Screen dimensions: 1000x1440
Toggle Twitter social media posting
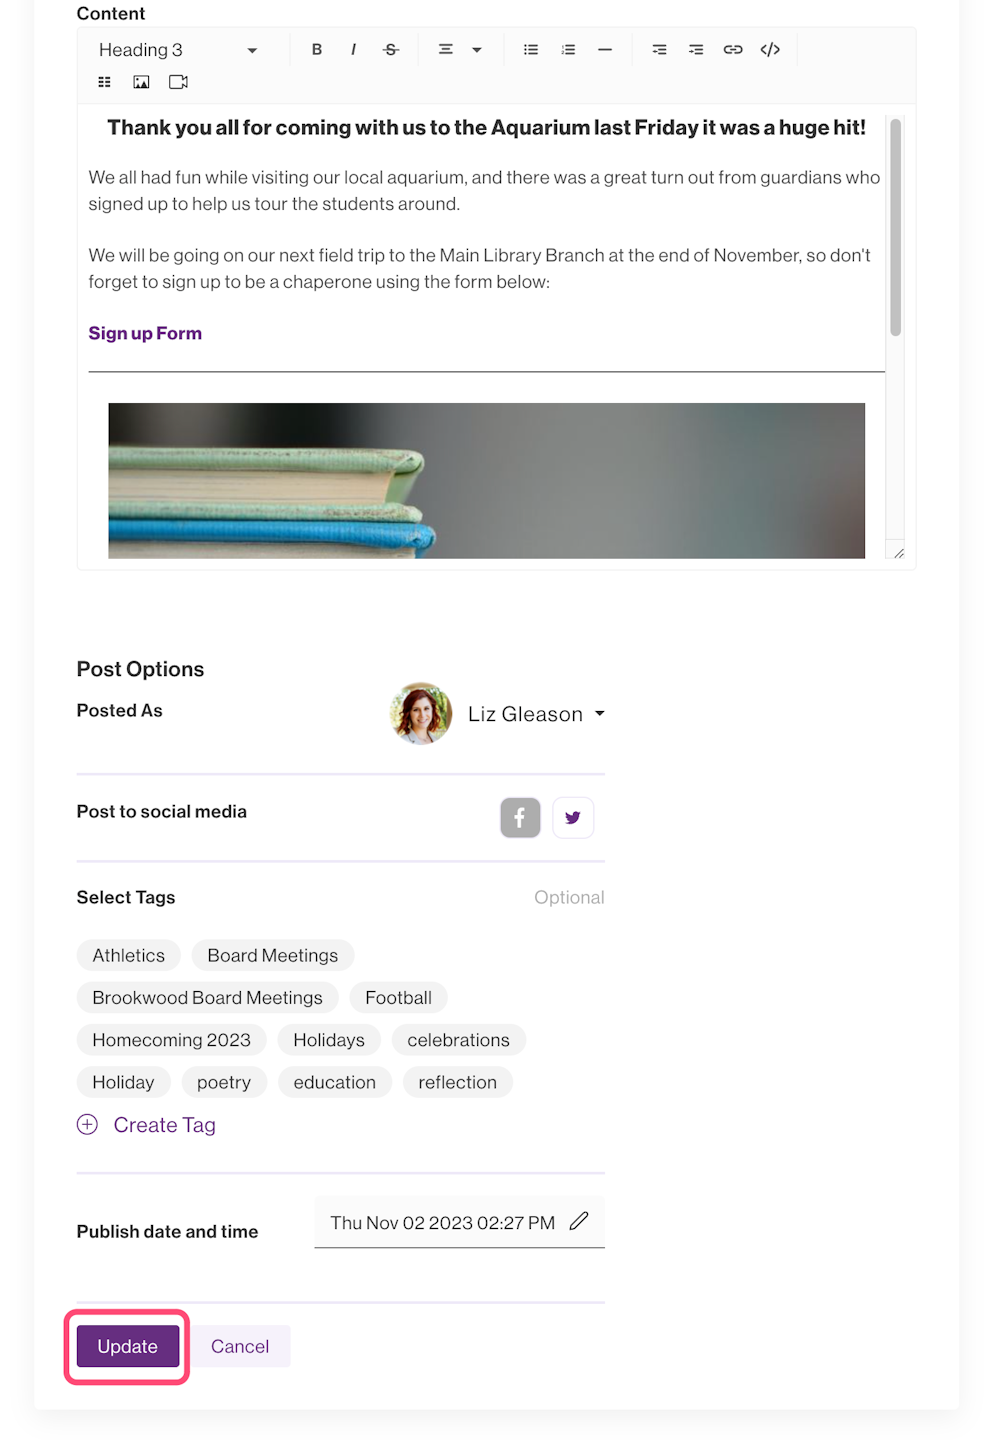pyautogui.click(x=573, y=818)
